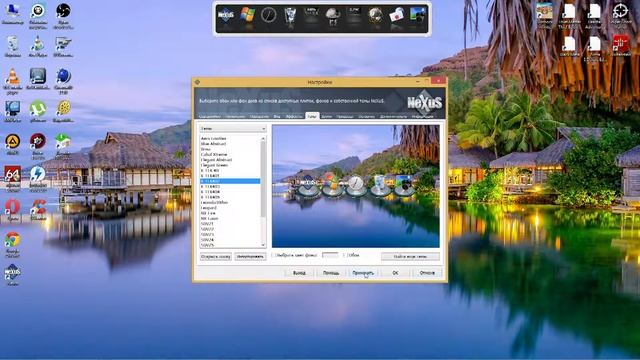Switch to the 'Звуки' tab

pos(327,116)
